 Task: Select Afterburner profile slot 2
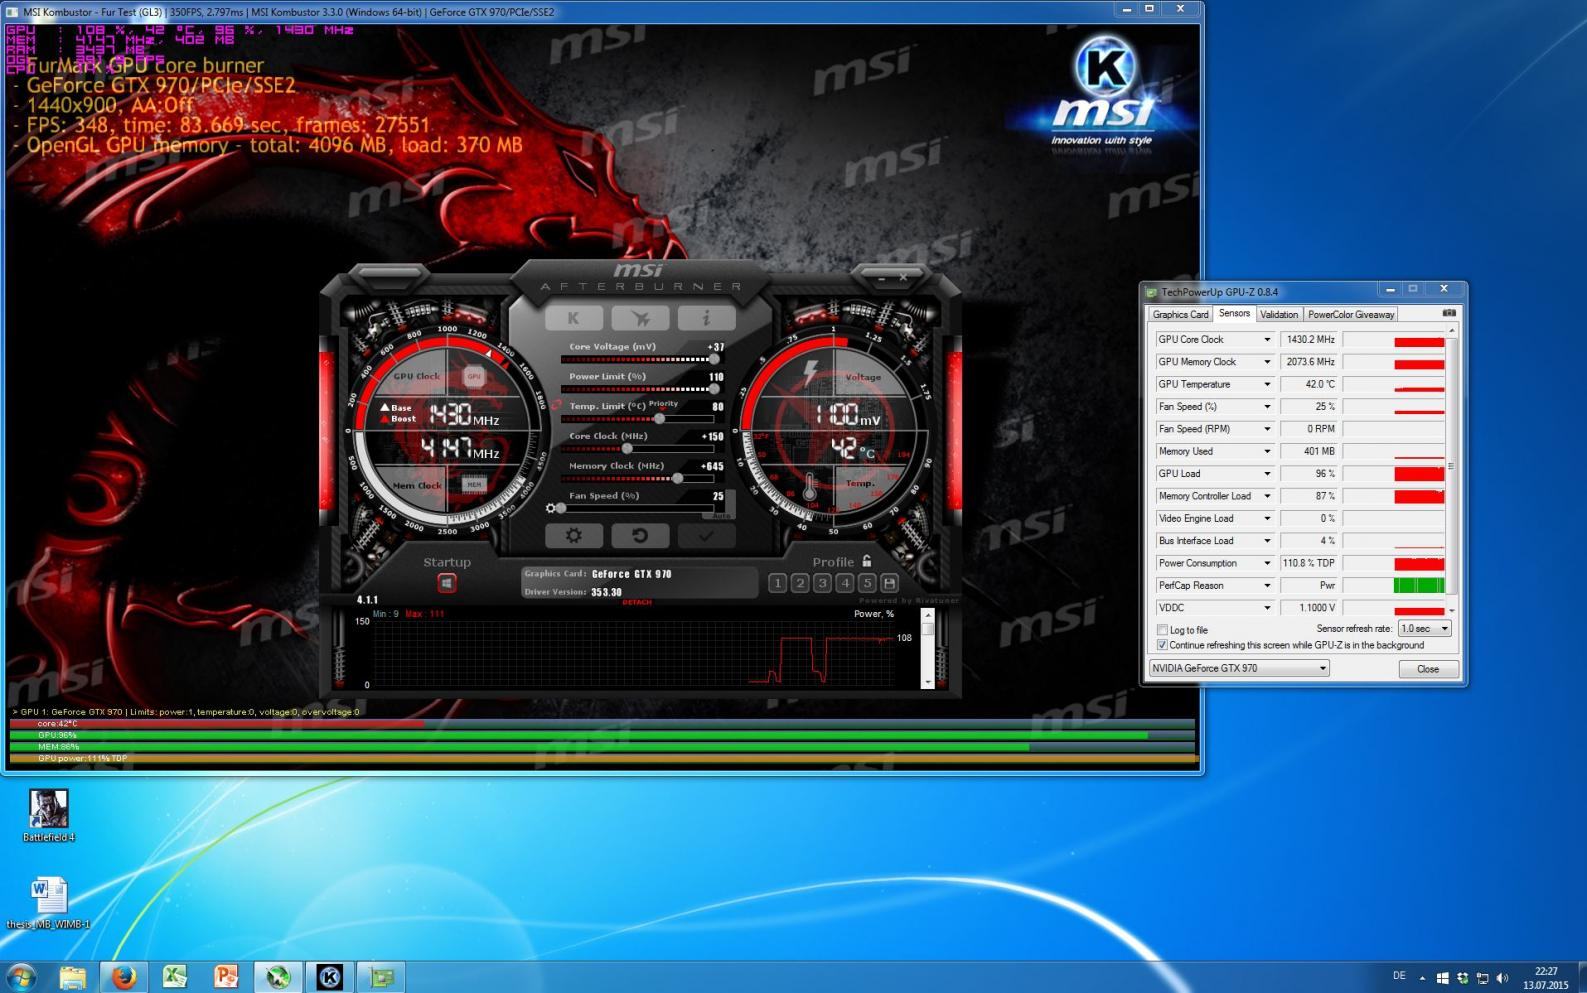(800, 583)
